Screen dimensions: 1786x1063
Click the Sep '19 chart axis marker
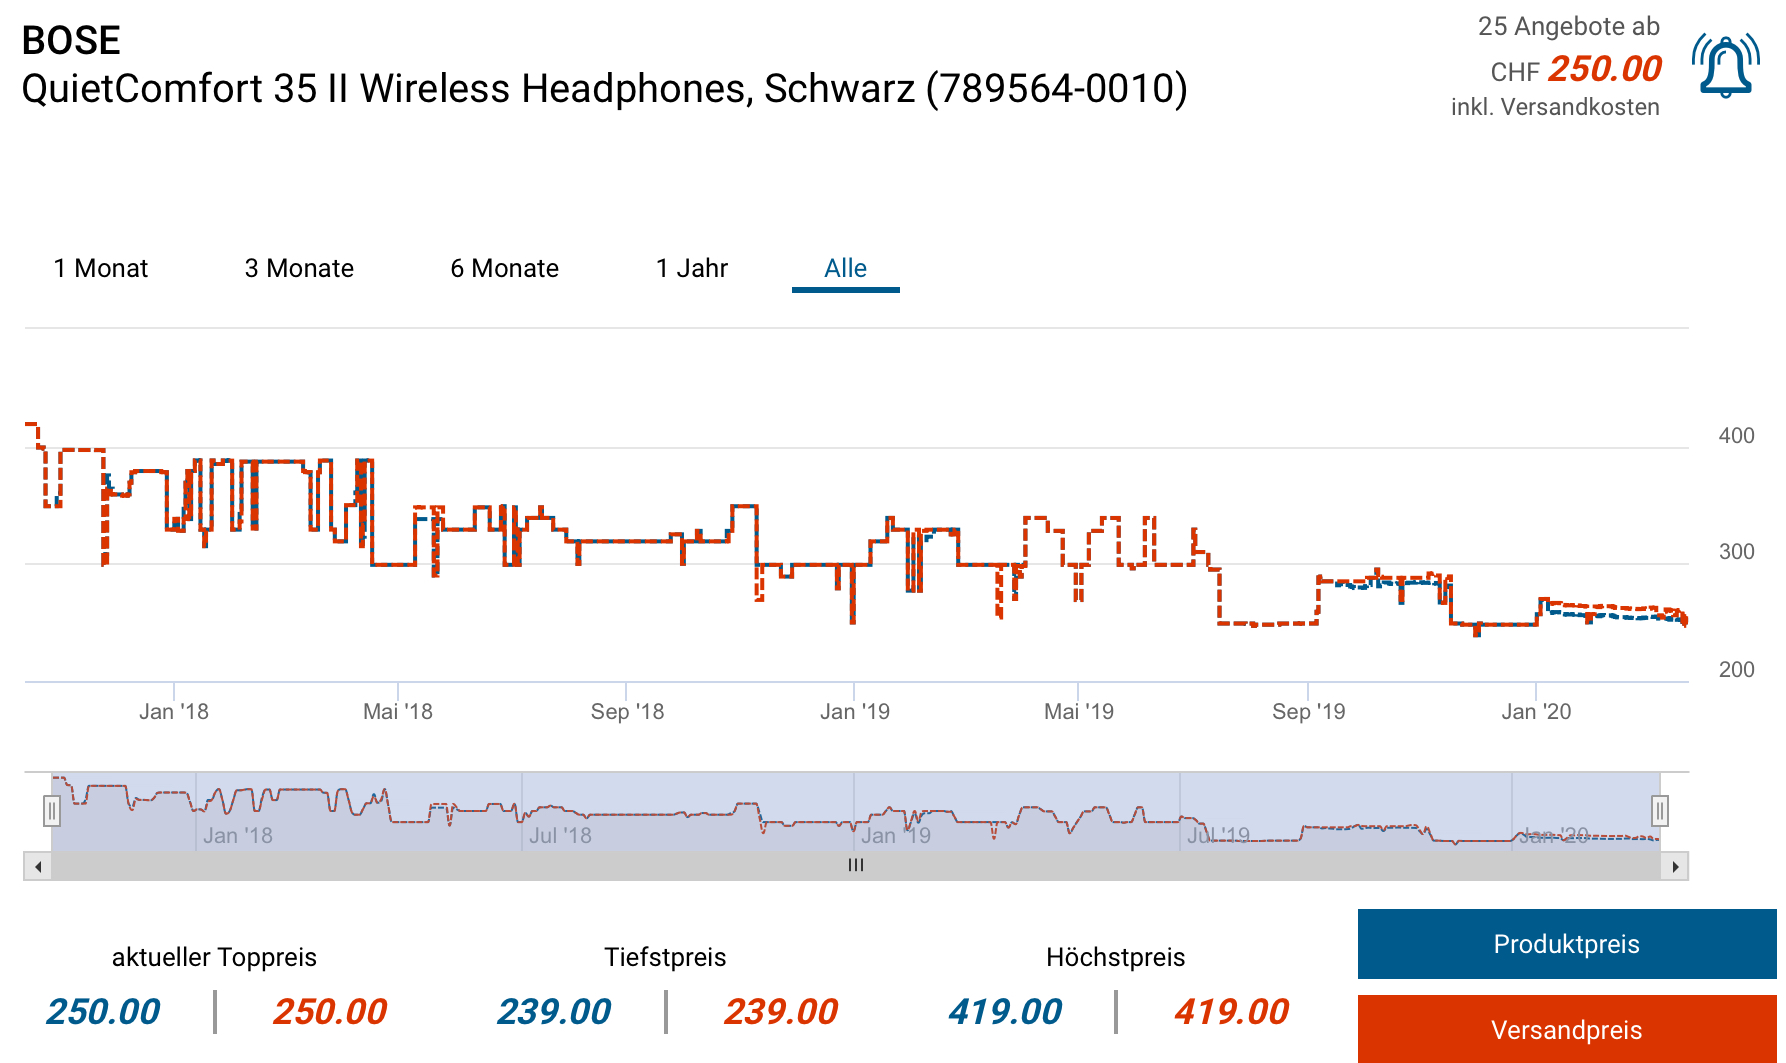tap(1308, 711)
